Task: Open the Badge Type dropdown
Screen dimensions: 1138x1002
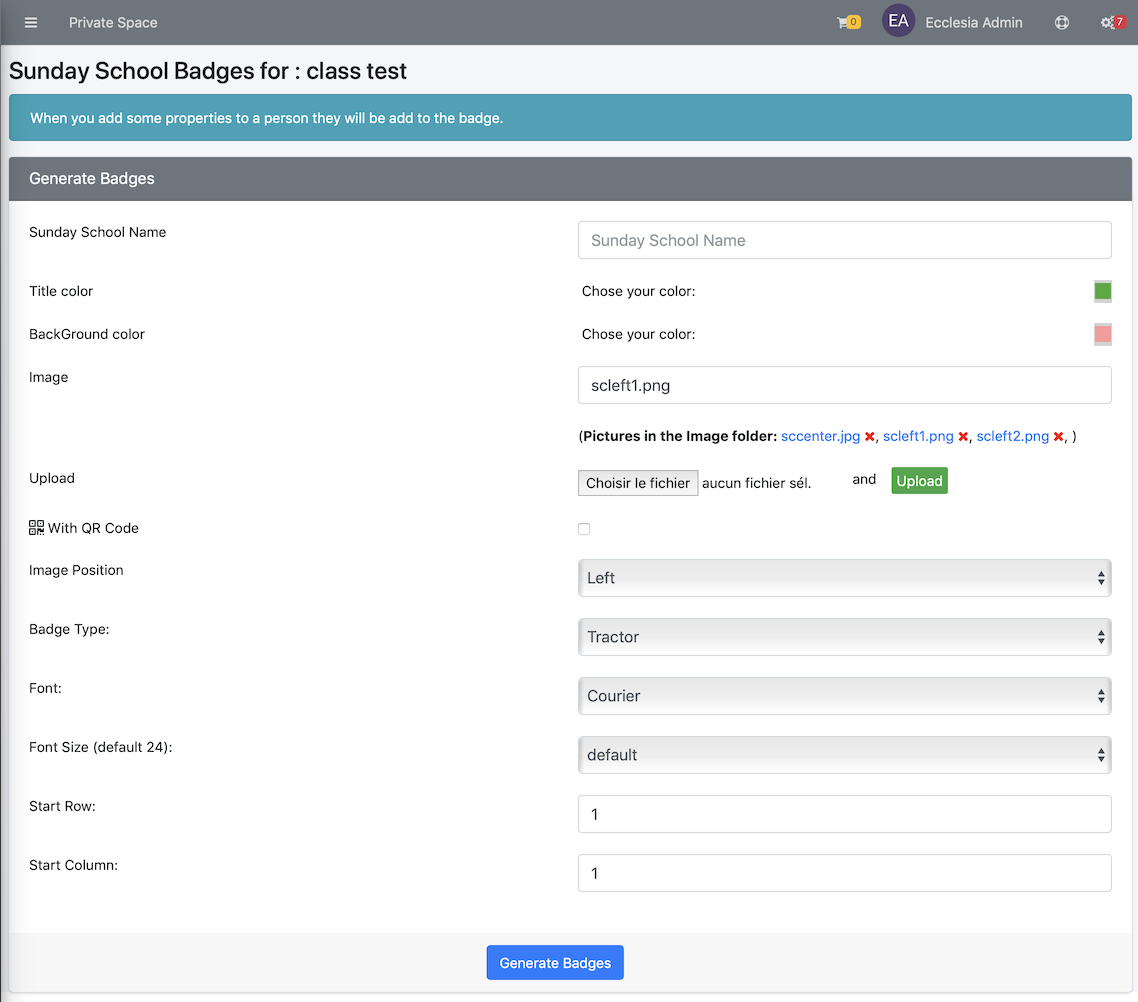Action: tap(844, 637)
